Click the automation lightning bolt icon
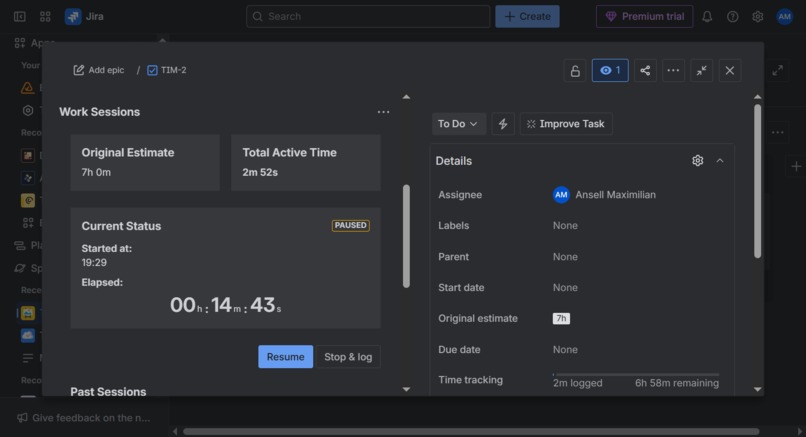Screen dimensions: 806x437 pos(503,124)
